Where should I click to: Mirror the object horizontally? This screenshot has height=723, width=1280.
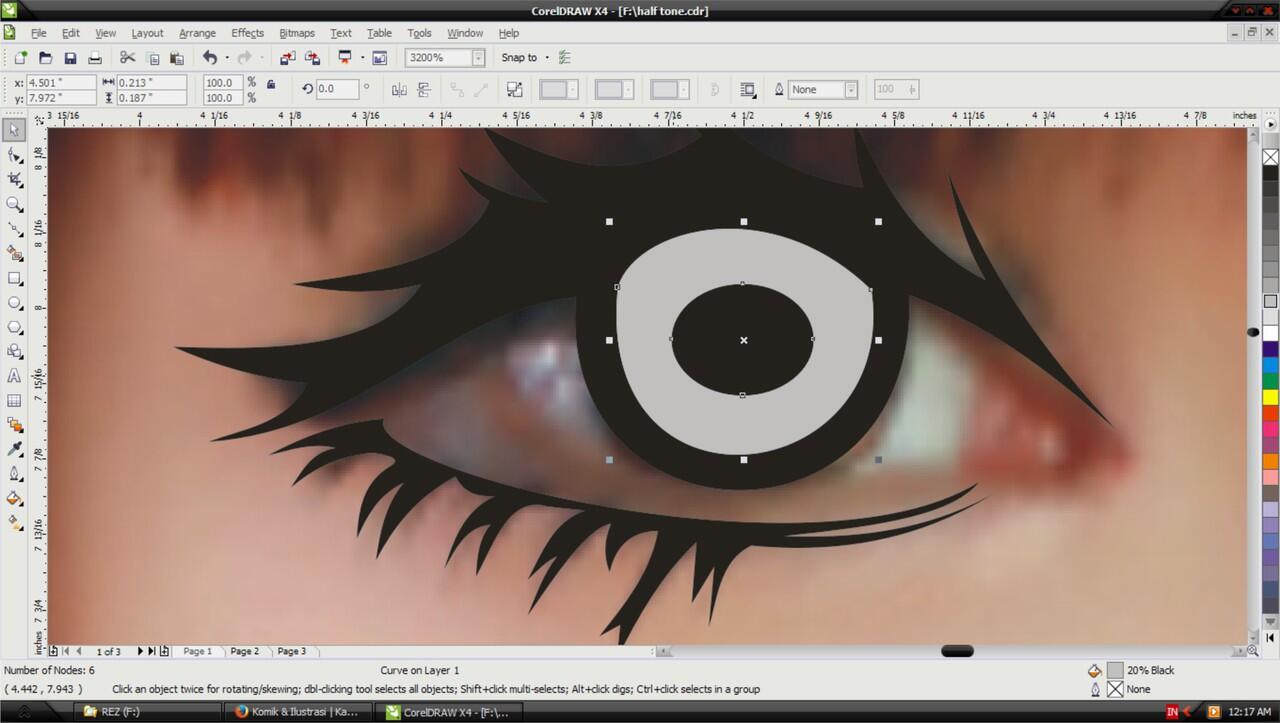pyautogui.click(x=399, y=90)
